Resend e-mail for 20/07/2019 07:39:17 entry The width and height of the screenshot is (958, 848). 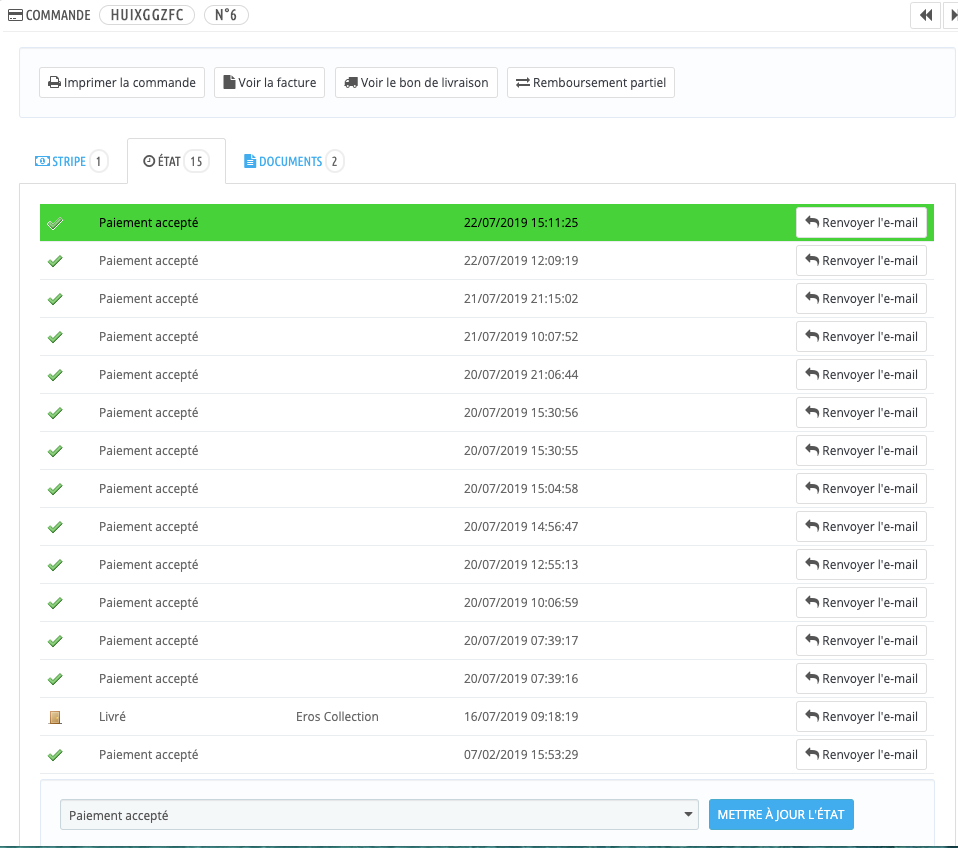861,640
